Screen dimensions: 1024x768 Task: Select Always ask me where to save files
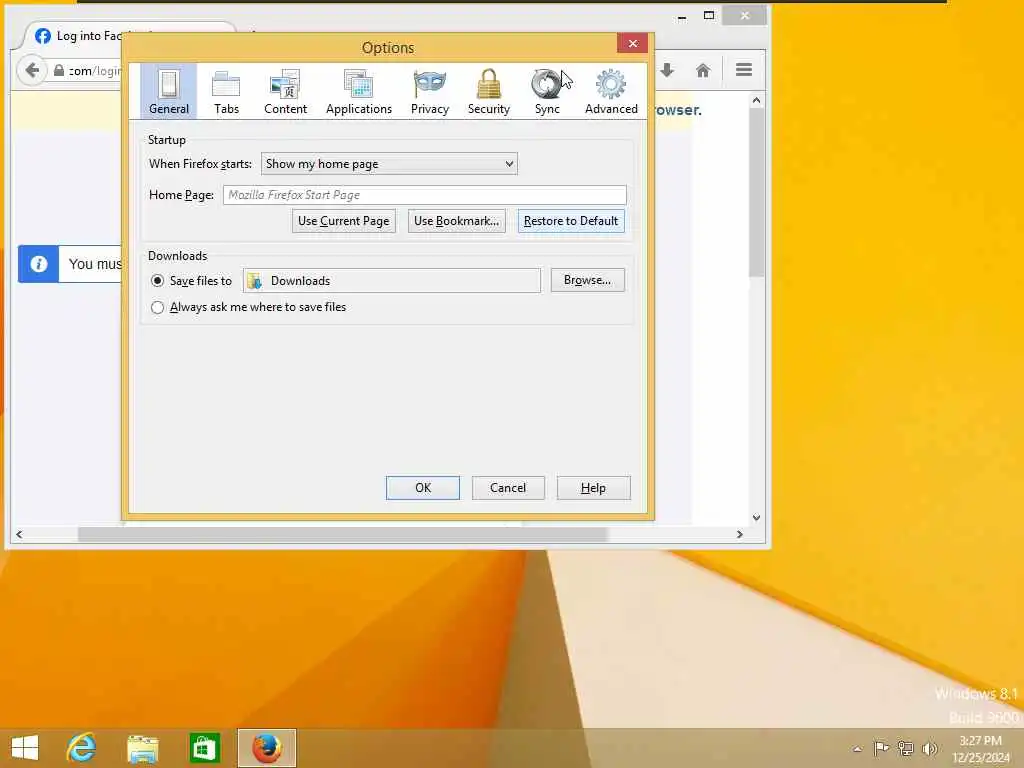pos(157,307)
